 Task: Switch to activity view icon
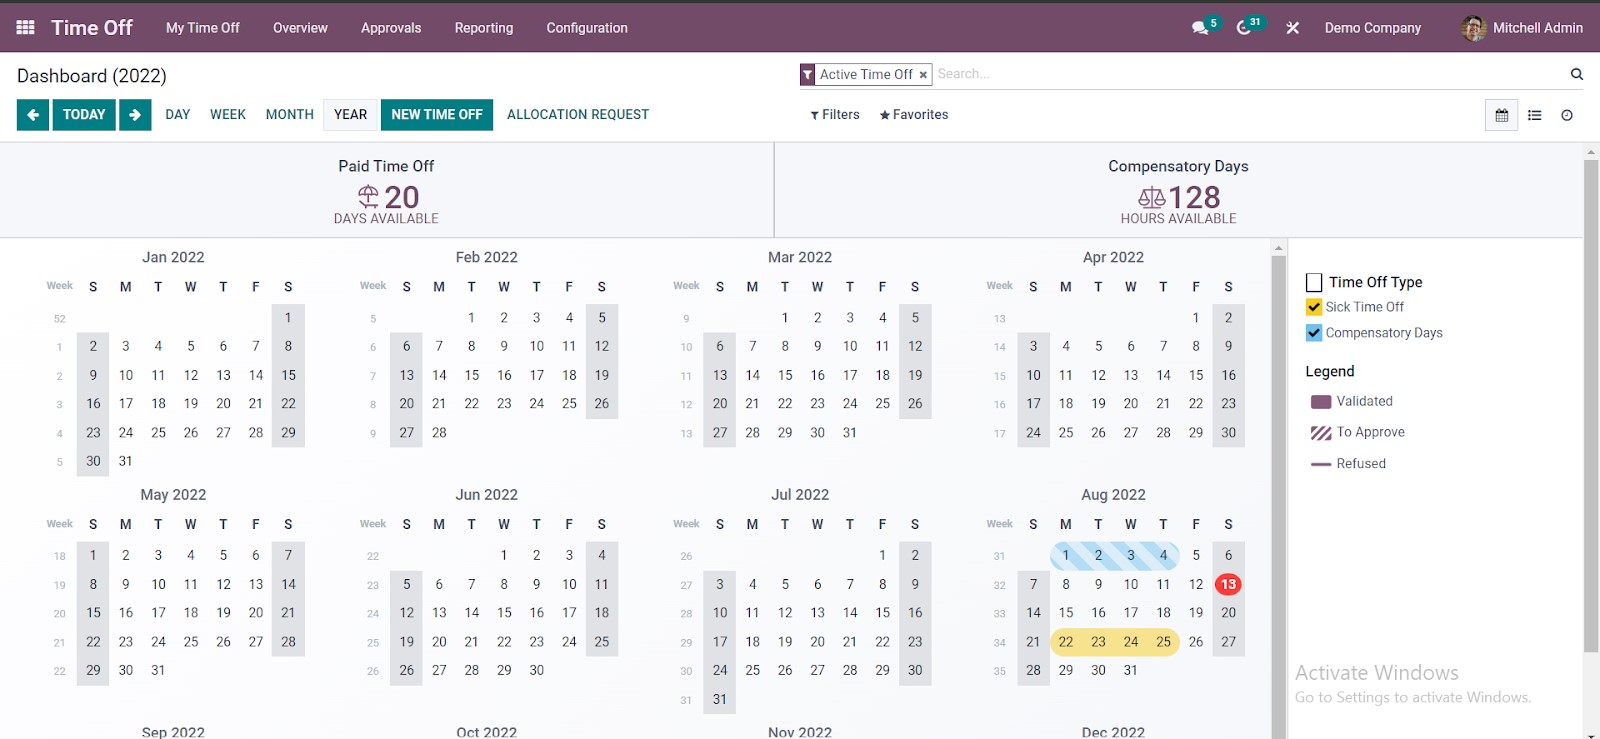[1567, 115]
